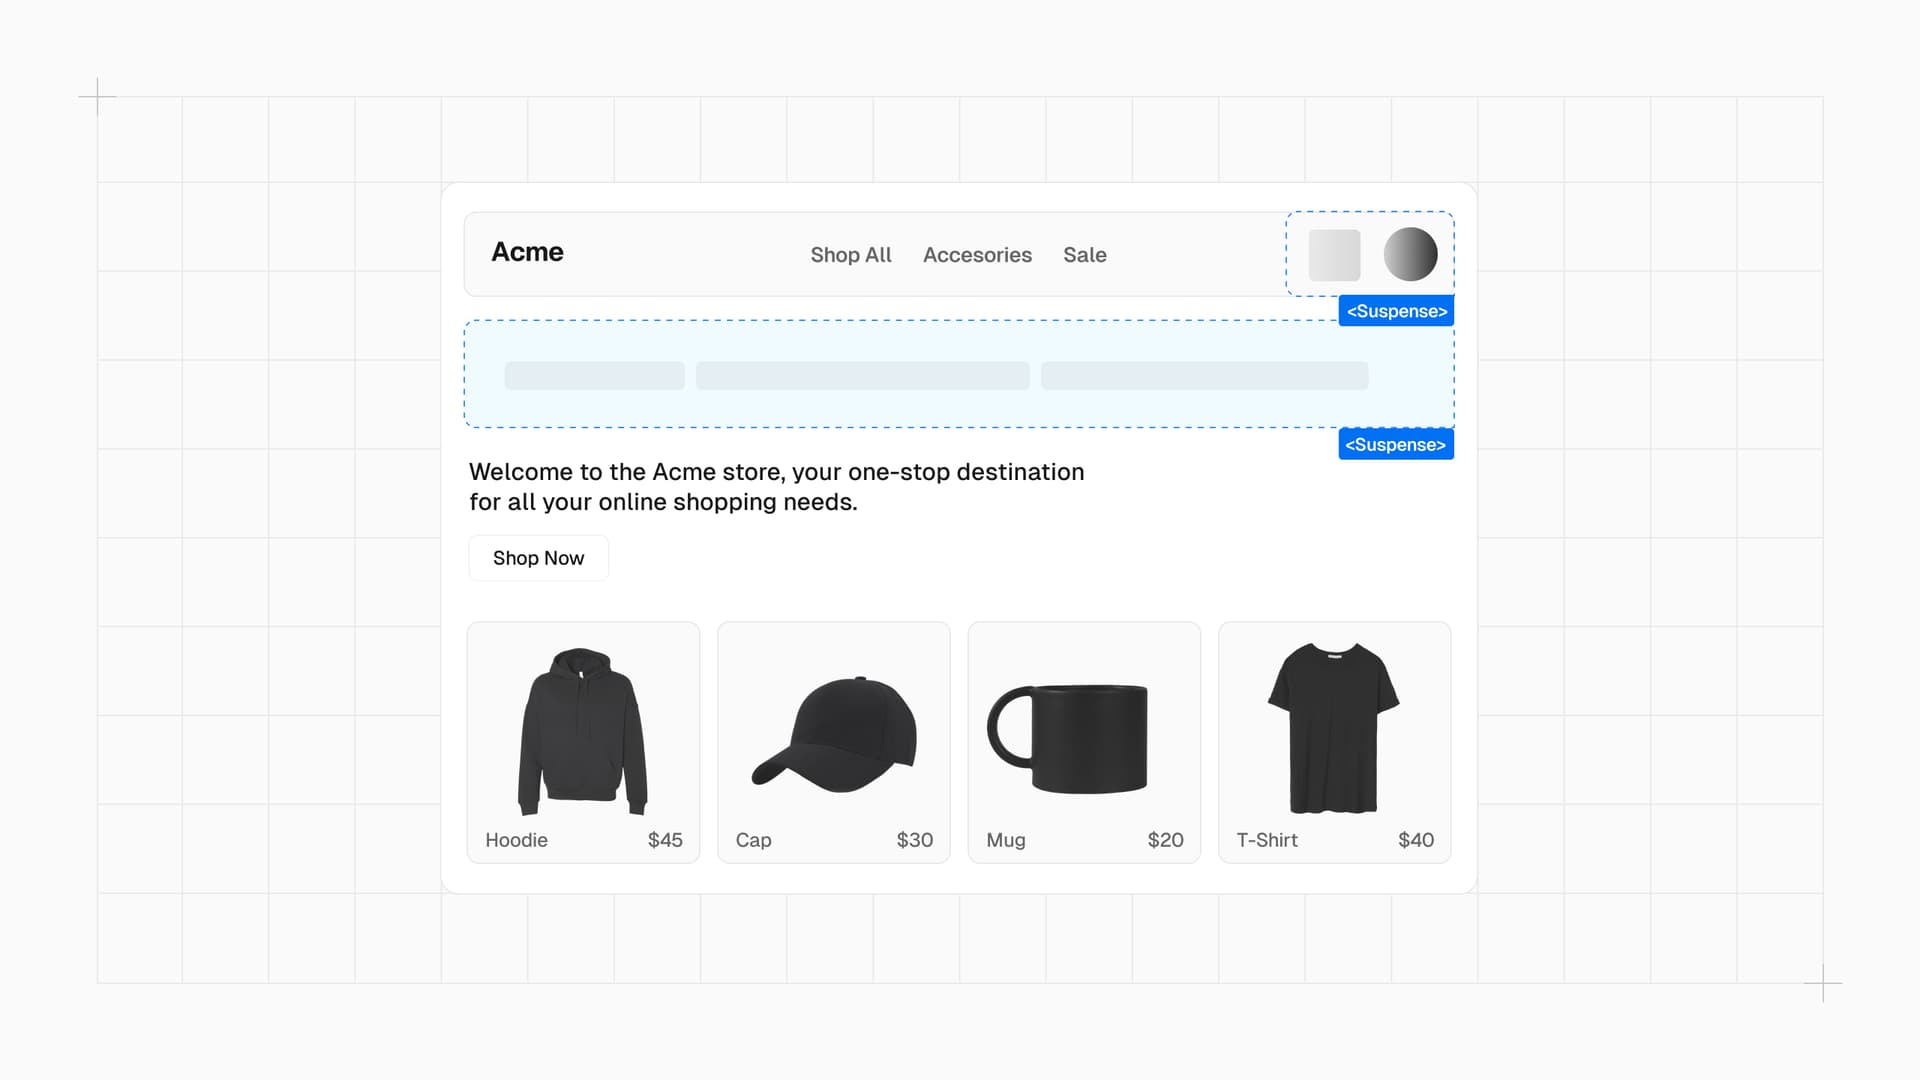
Task: Click the $30 Cap price
Action: point(914,840)
